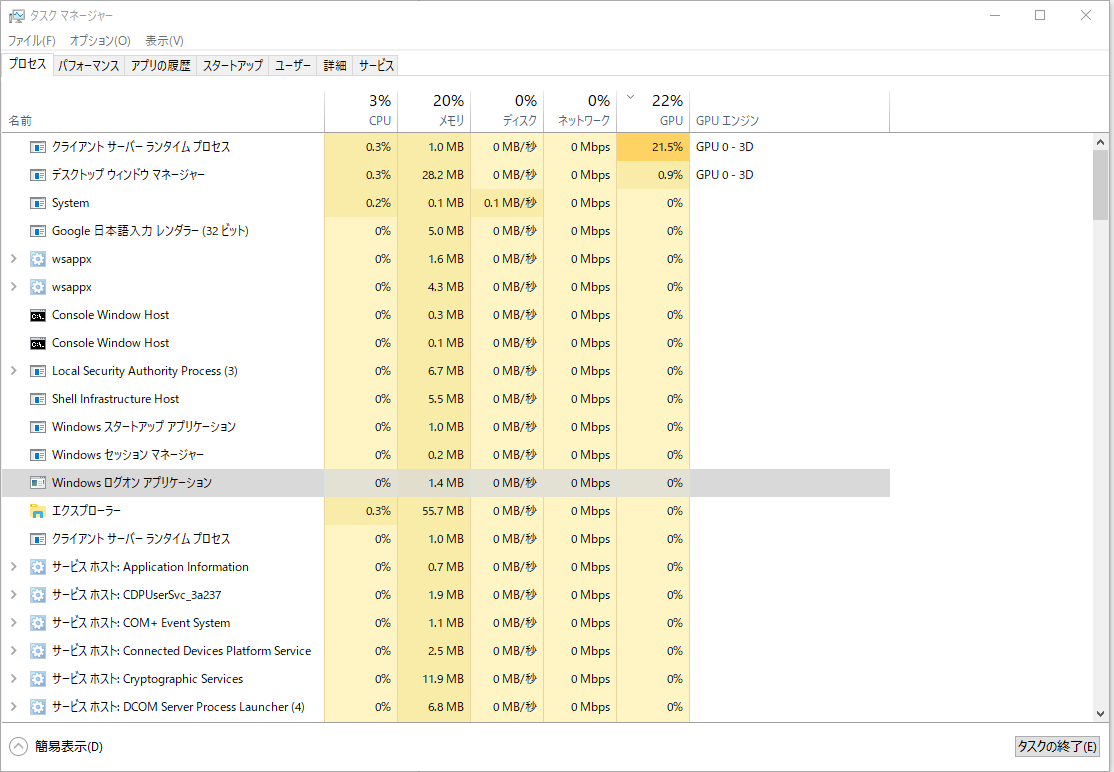Screen dimensions: 1114x772
Task: Open the オプション(O) menu
Action: point(99,41)
